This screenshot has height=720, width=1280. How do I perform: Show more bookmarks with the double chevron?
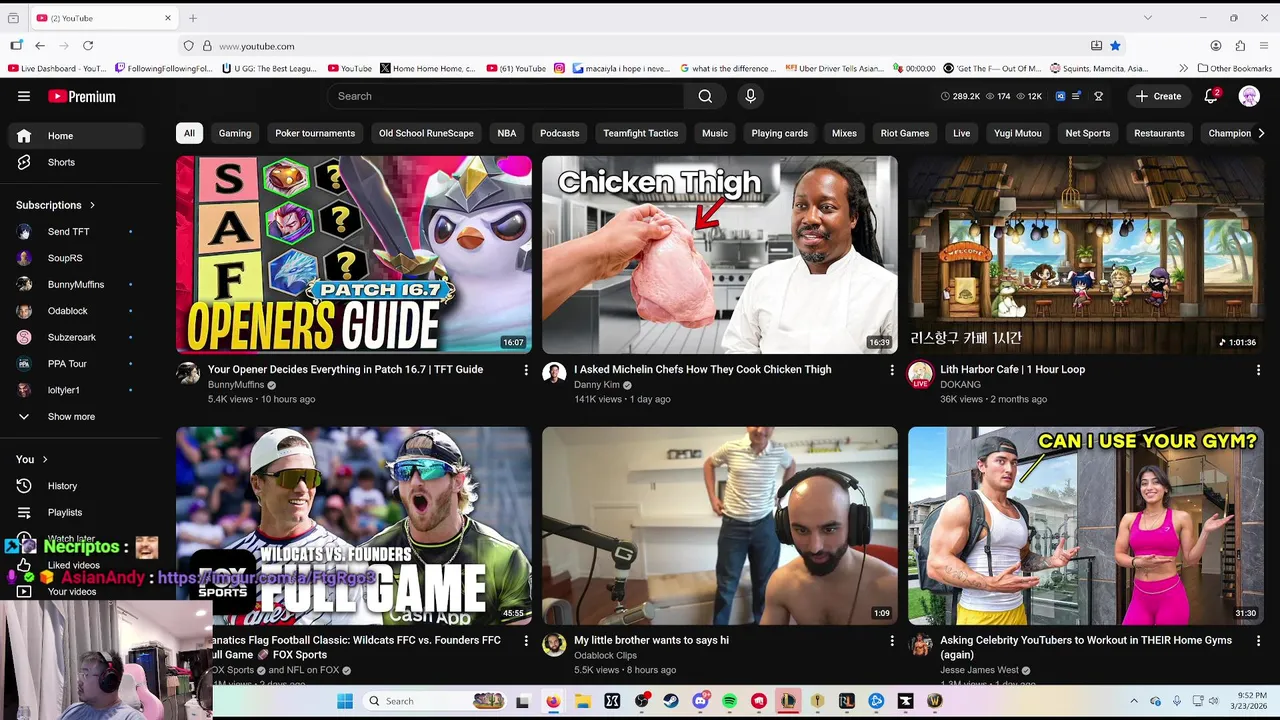1184,68
